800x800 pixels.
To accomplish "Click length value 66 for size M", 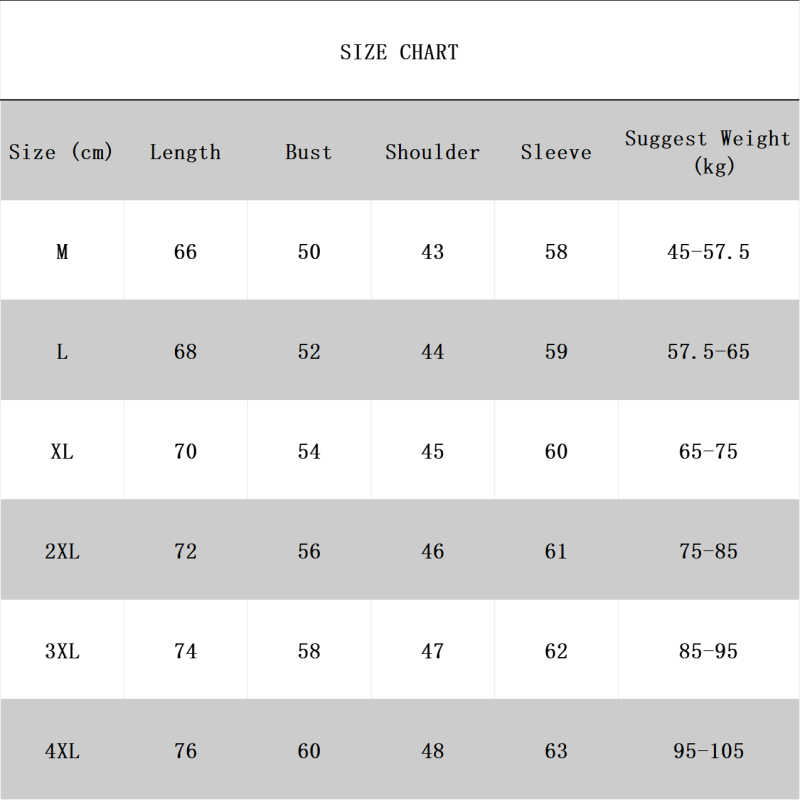I will click(185, 252).
